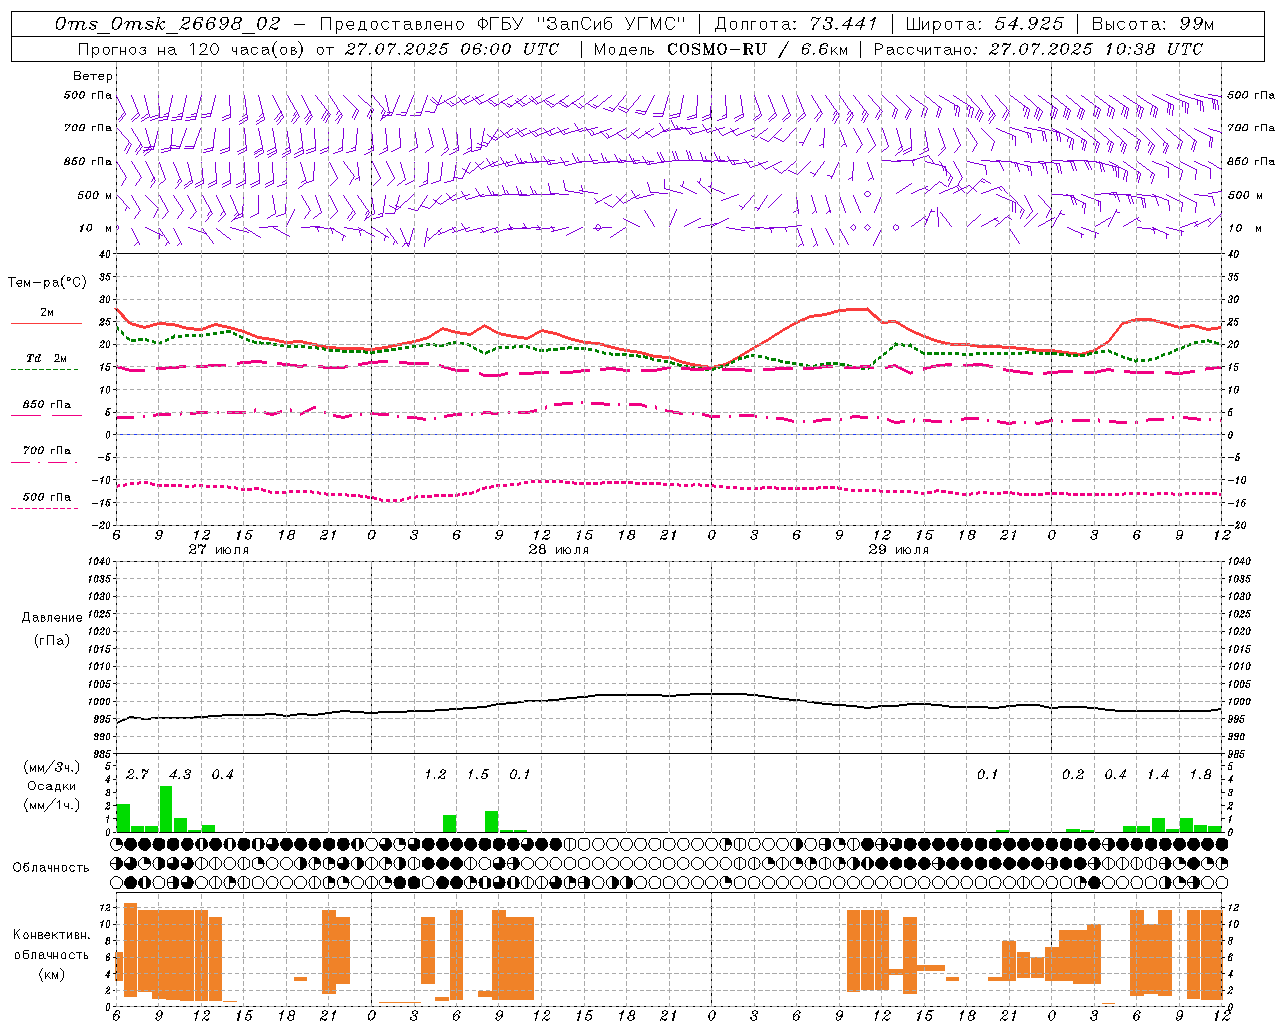Click the "Конвективн." convective cloud label
The height and width of the screenshot is (1024, 1280).
coord(51,935)
